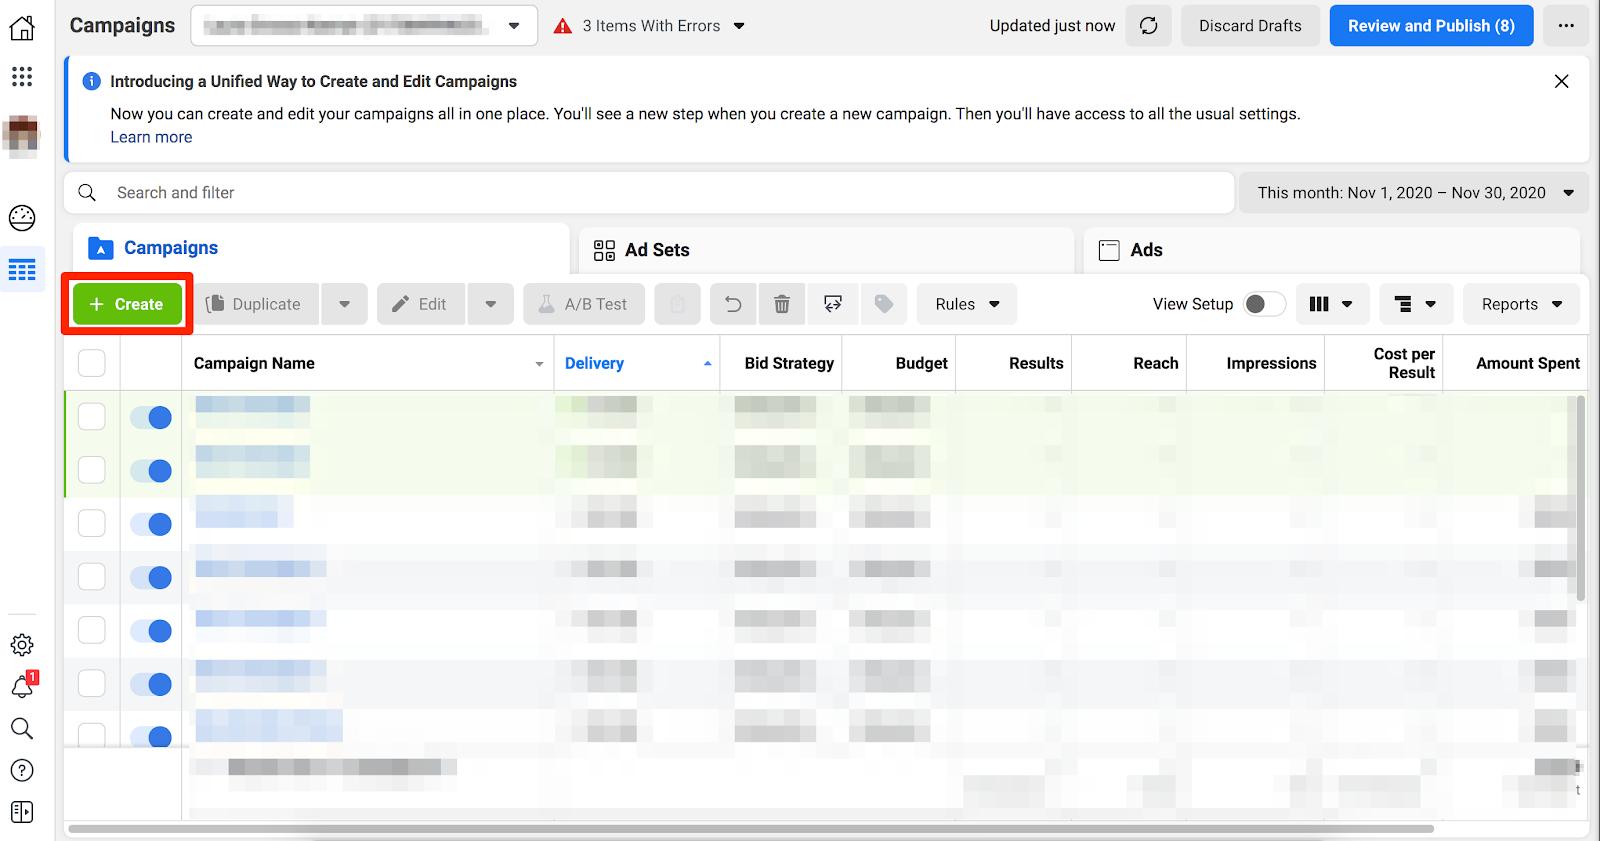Screen dimensions: 1600x841
Task: Turn off the fourth campaign toggle
Action: point(152,577)
